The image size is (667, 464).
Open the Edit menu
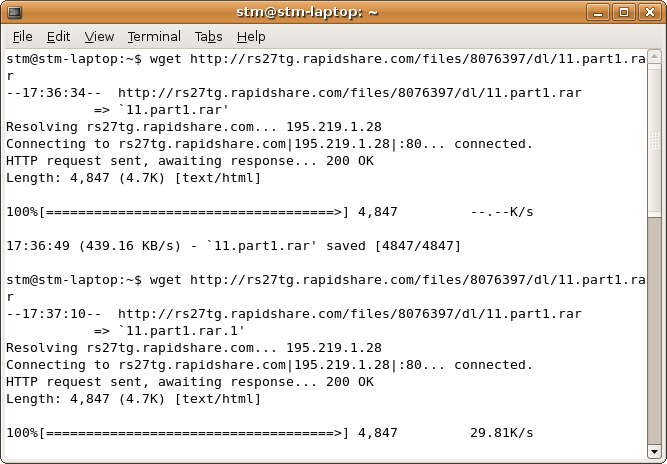[58, 37]
